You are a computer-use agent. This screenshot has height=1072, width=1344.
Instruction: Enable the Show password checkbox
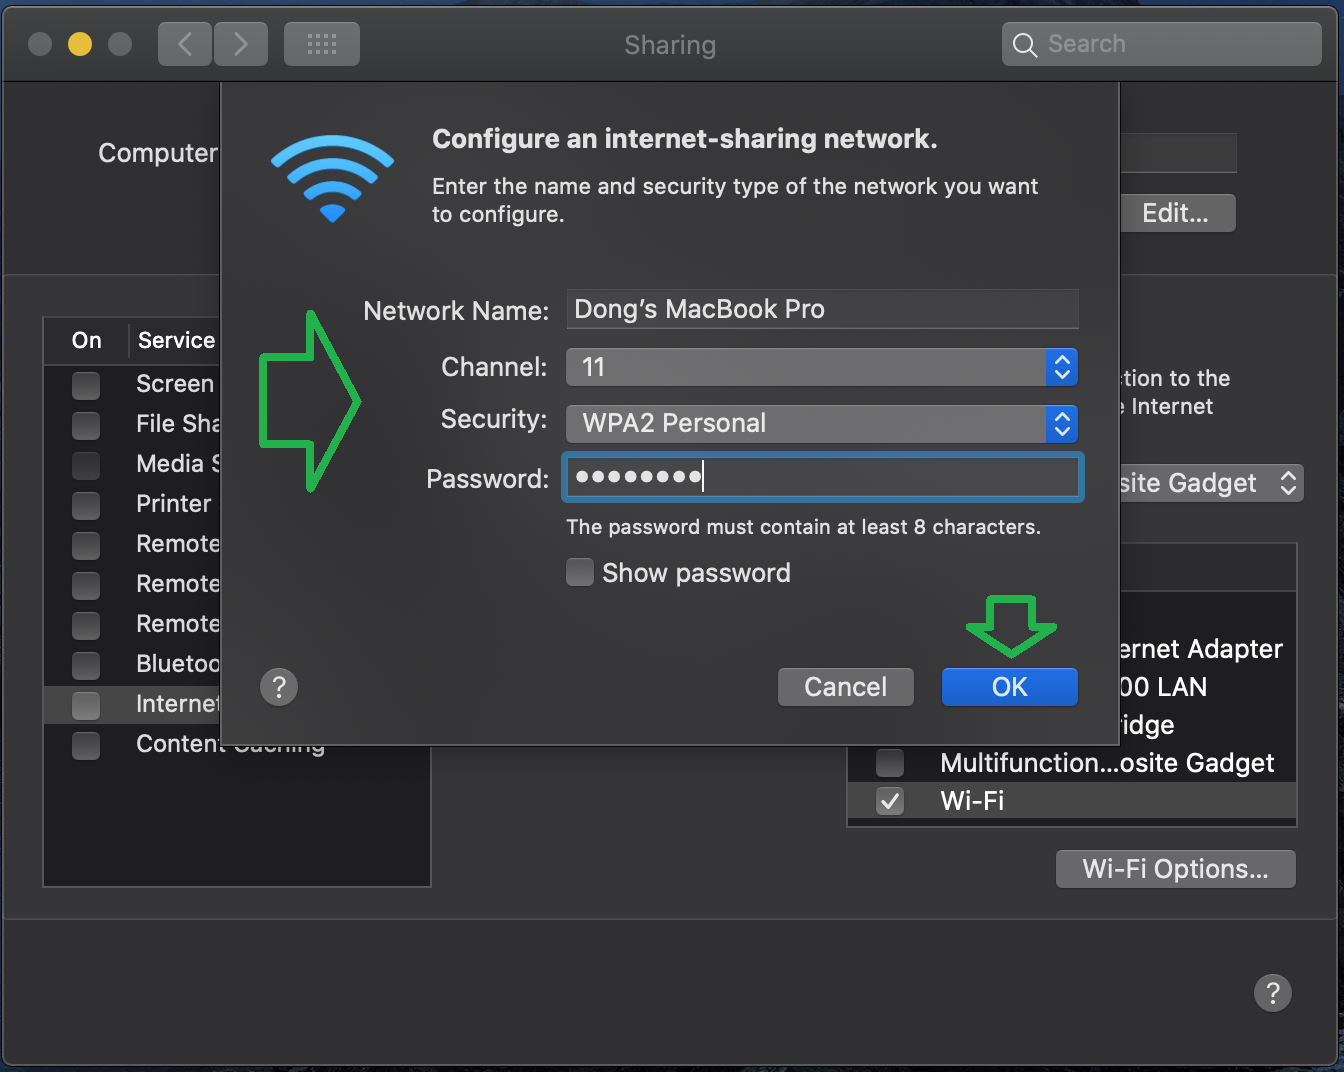pos(580,573)
